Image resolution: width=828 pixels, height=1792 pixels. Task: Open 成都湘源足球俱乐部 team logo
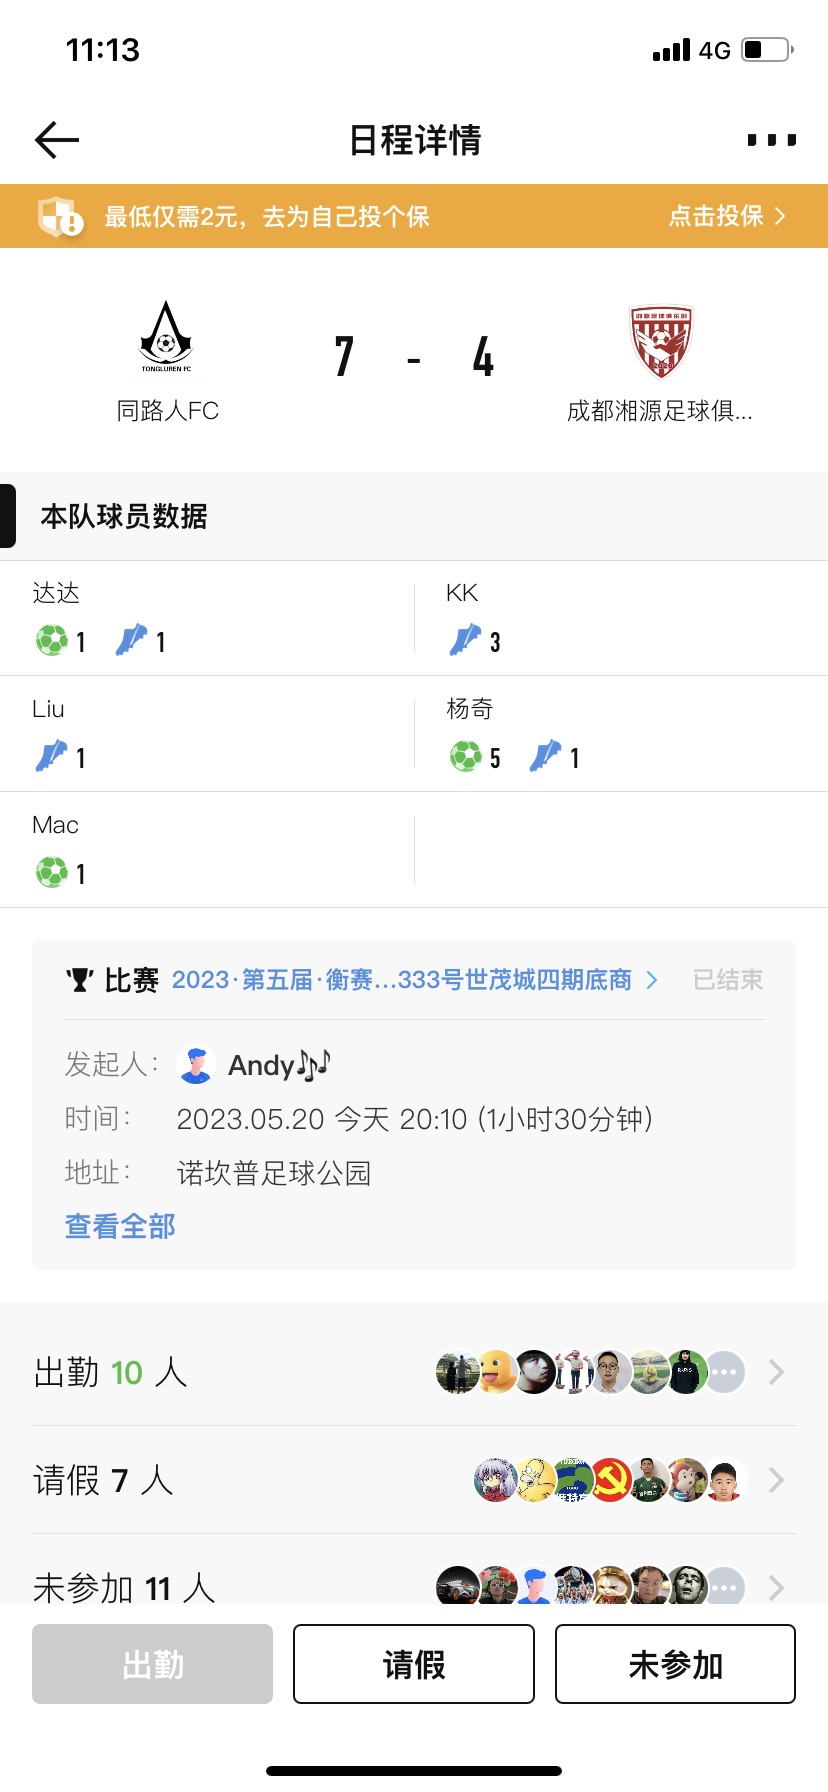pyautogui.click(x=661, y=342)
